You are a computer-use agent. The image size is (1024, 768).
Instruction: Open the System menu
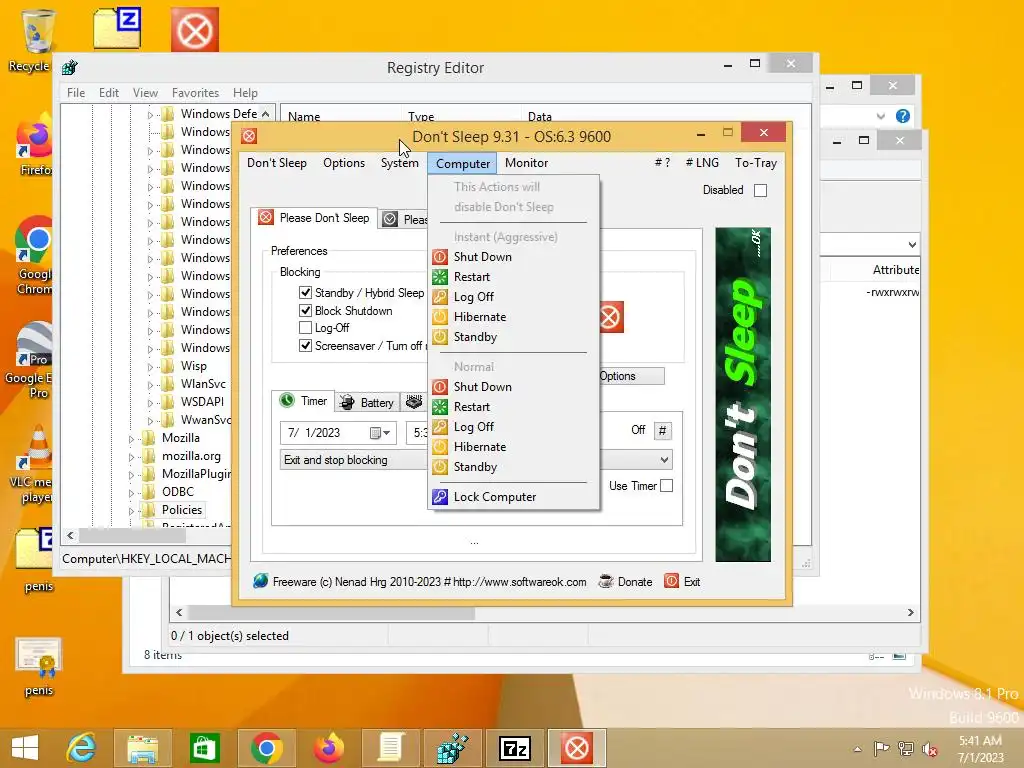(400, 163)
